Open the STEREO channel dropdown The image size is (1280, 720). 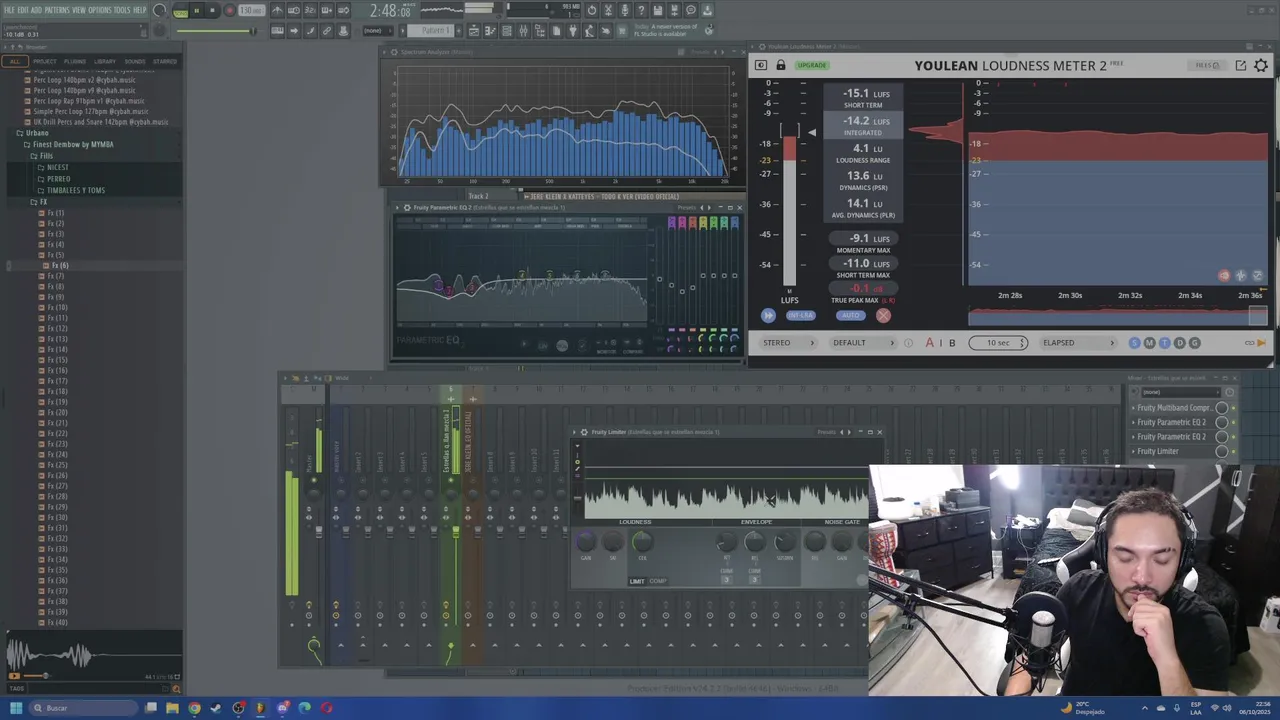click(x=789, y=343)
